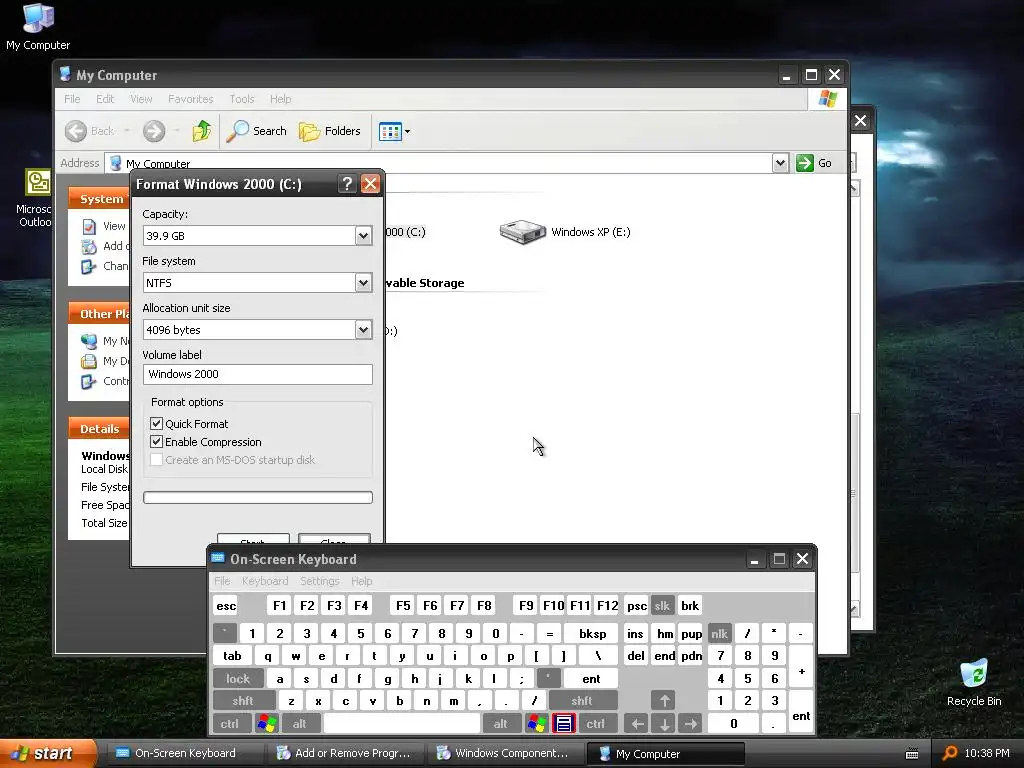Screen dimensions: 1024x768
Task: Click the tray keyboard icon
Action: [912, 754]
